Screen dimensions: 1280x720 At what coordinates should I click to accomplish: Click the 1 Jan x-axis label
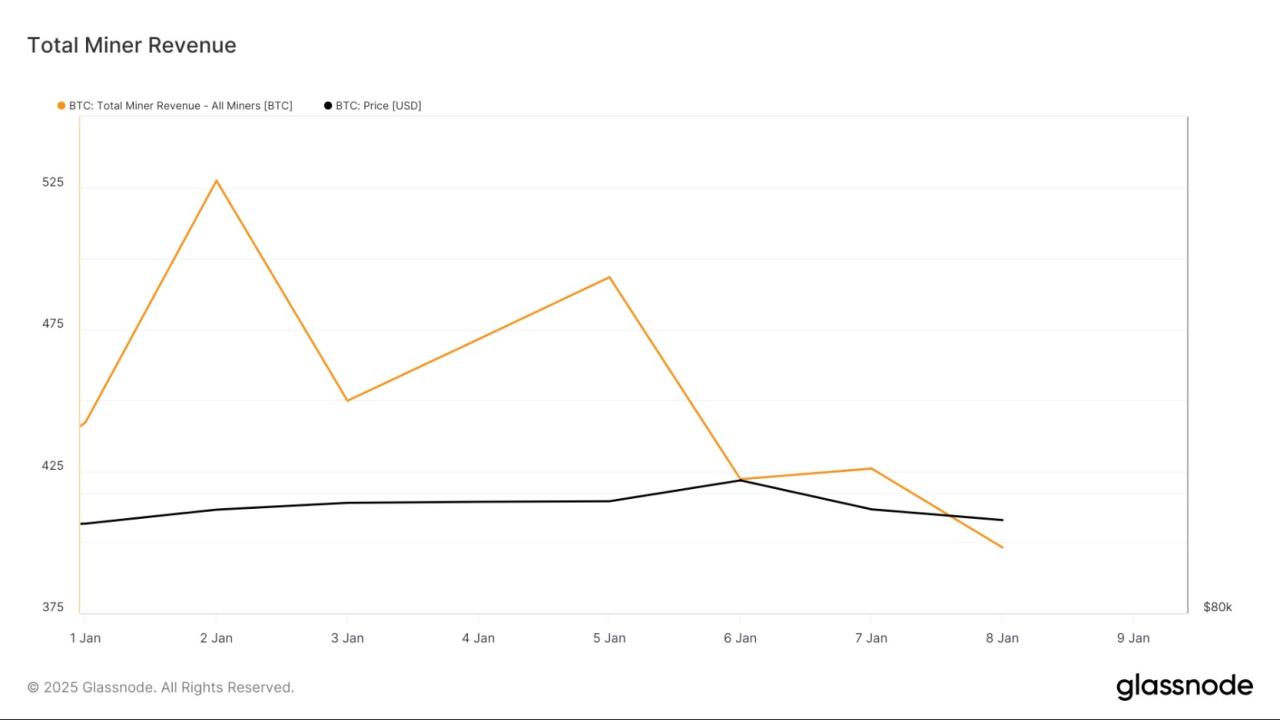click(85, 638)
